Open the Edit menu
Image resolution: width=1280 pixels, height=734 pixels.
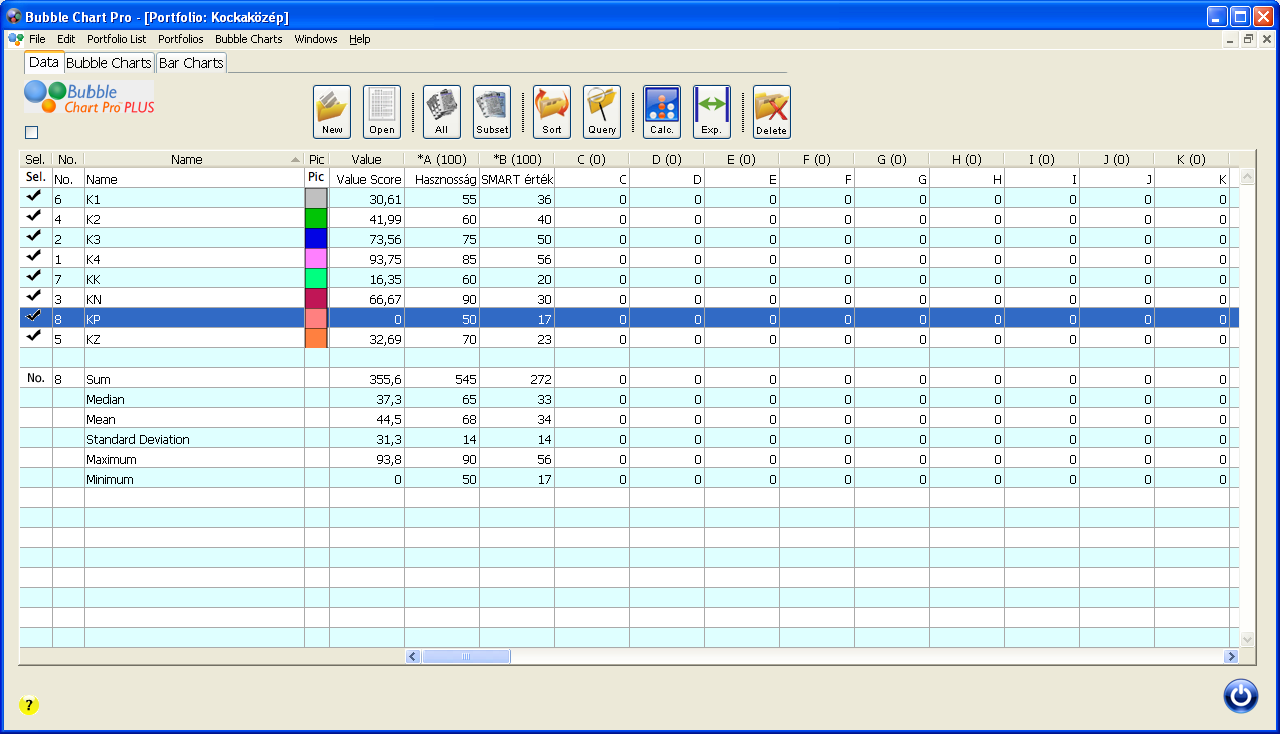pos(66,39)
